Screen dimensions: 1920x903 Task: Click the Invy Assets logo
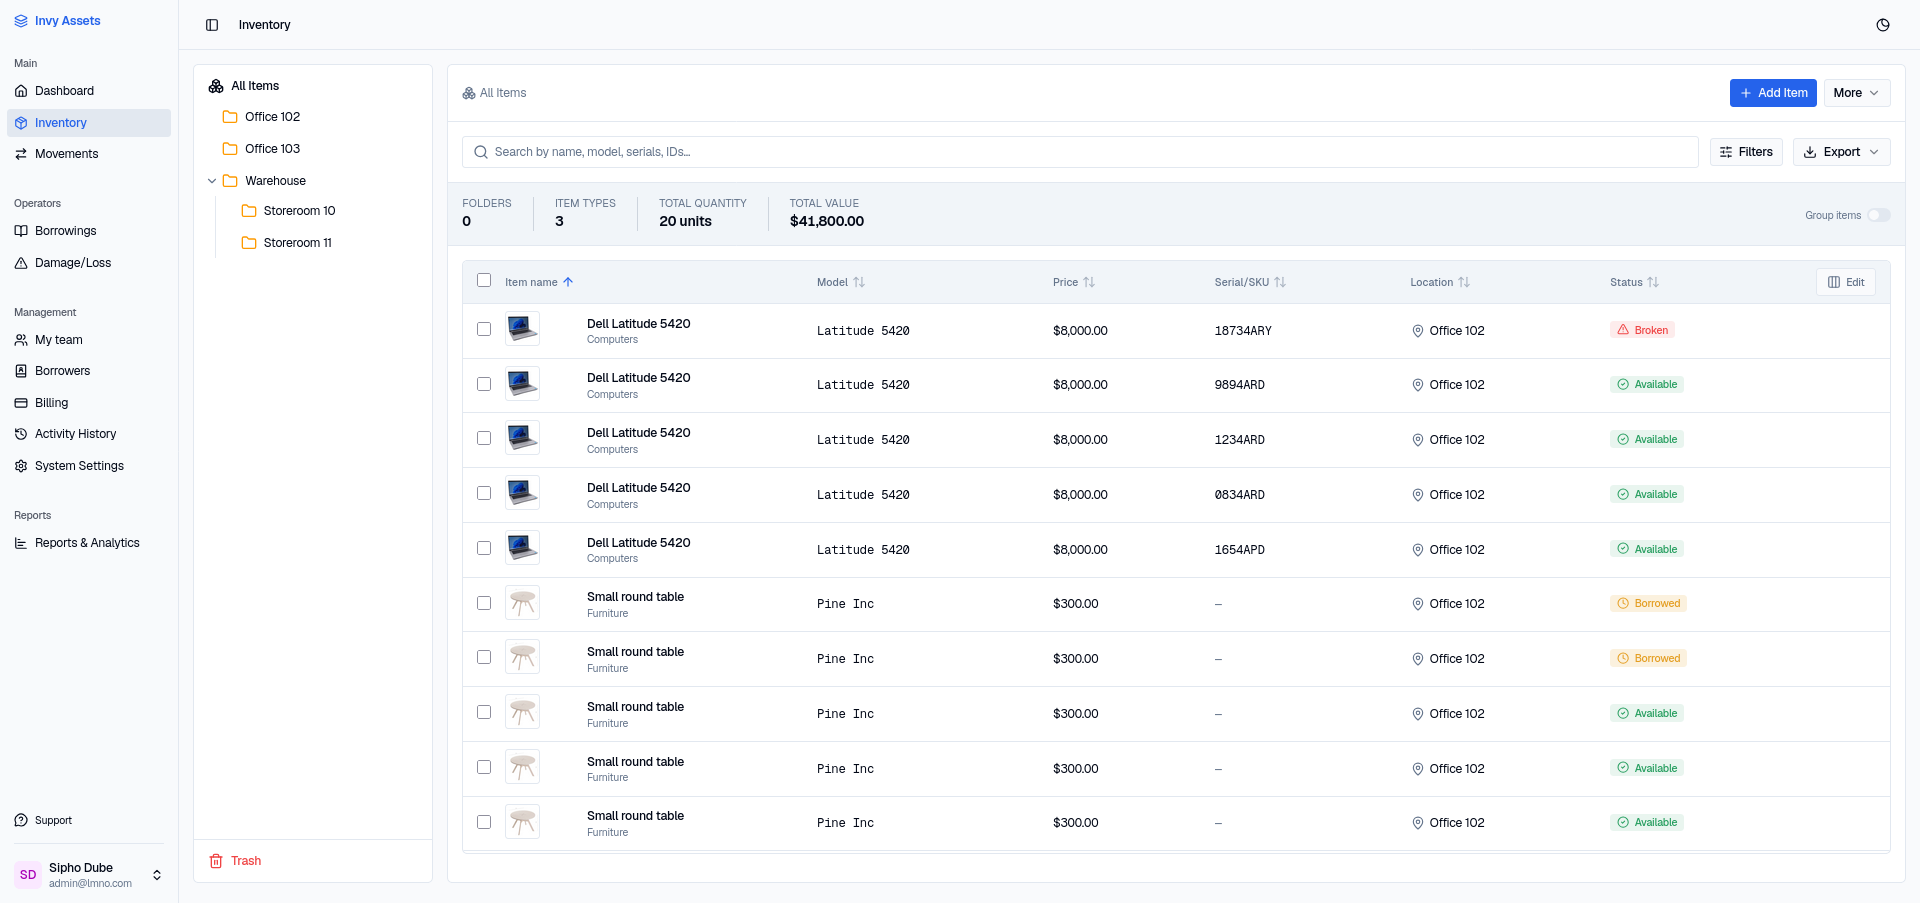(57, 21)
